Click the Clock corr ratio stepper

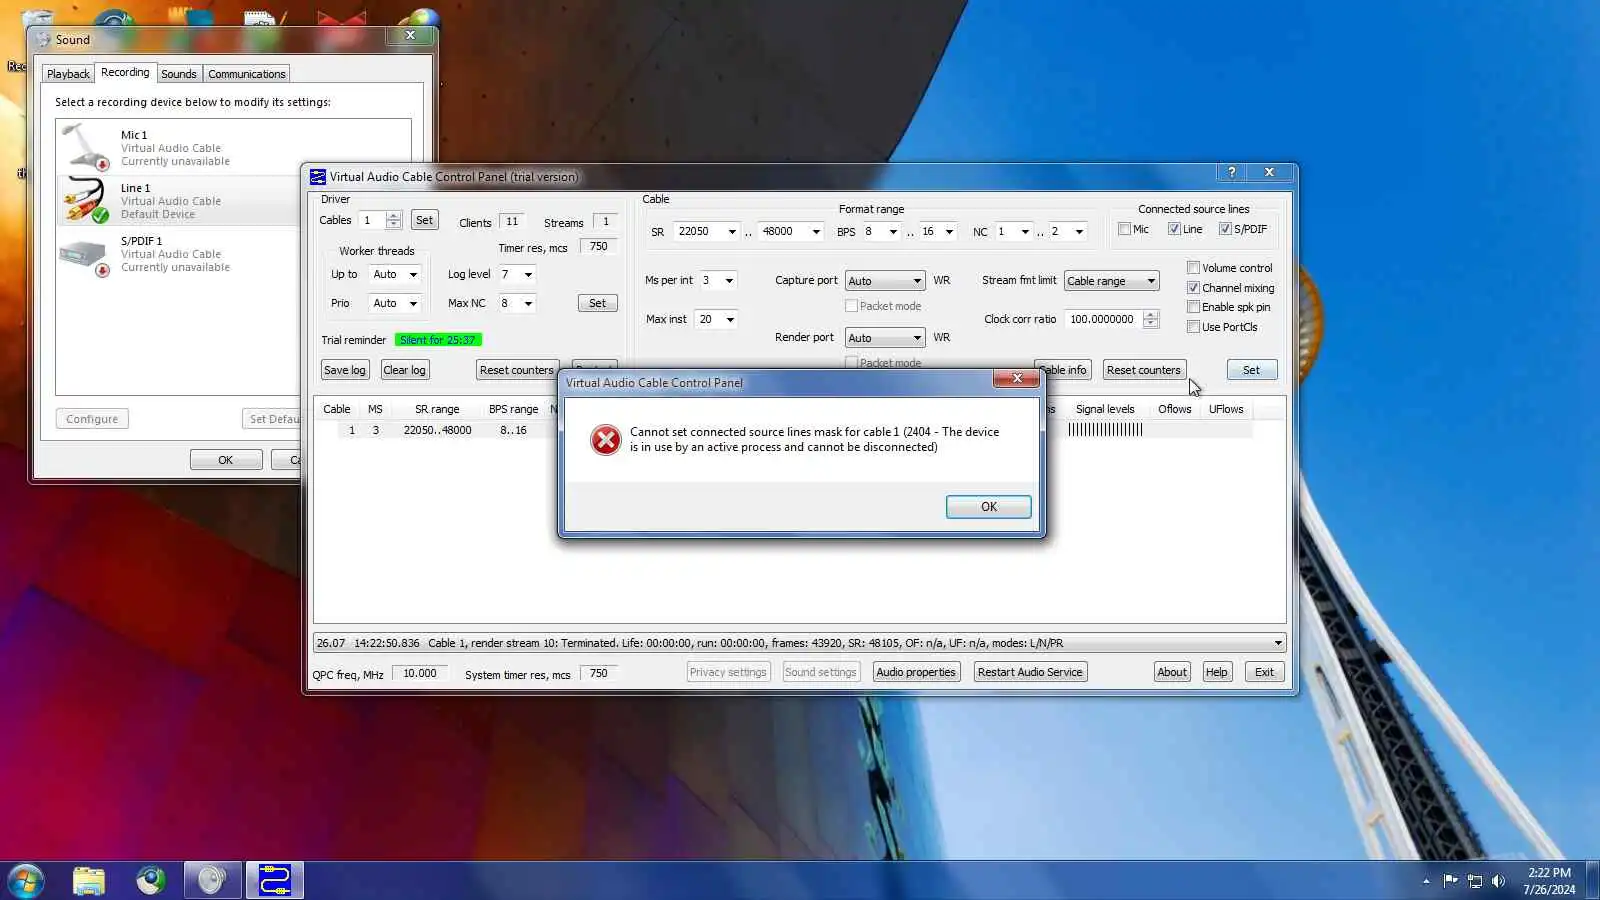[1151, 319]
